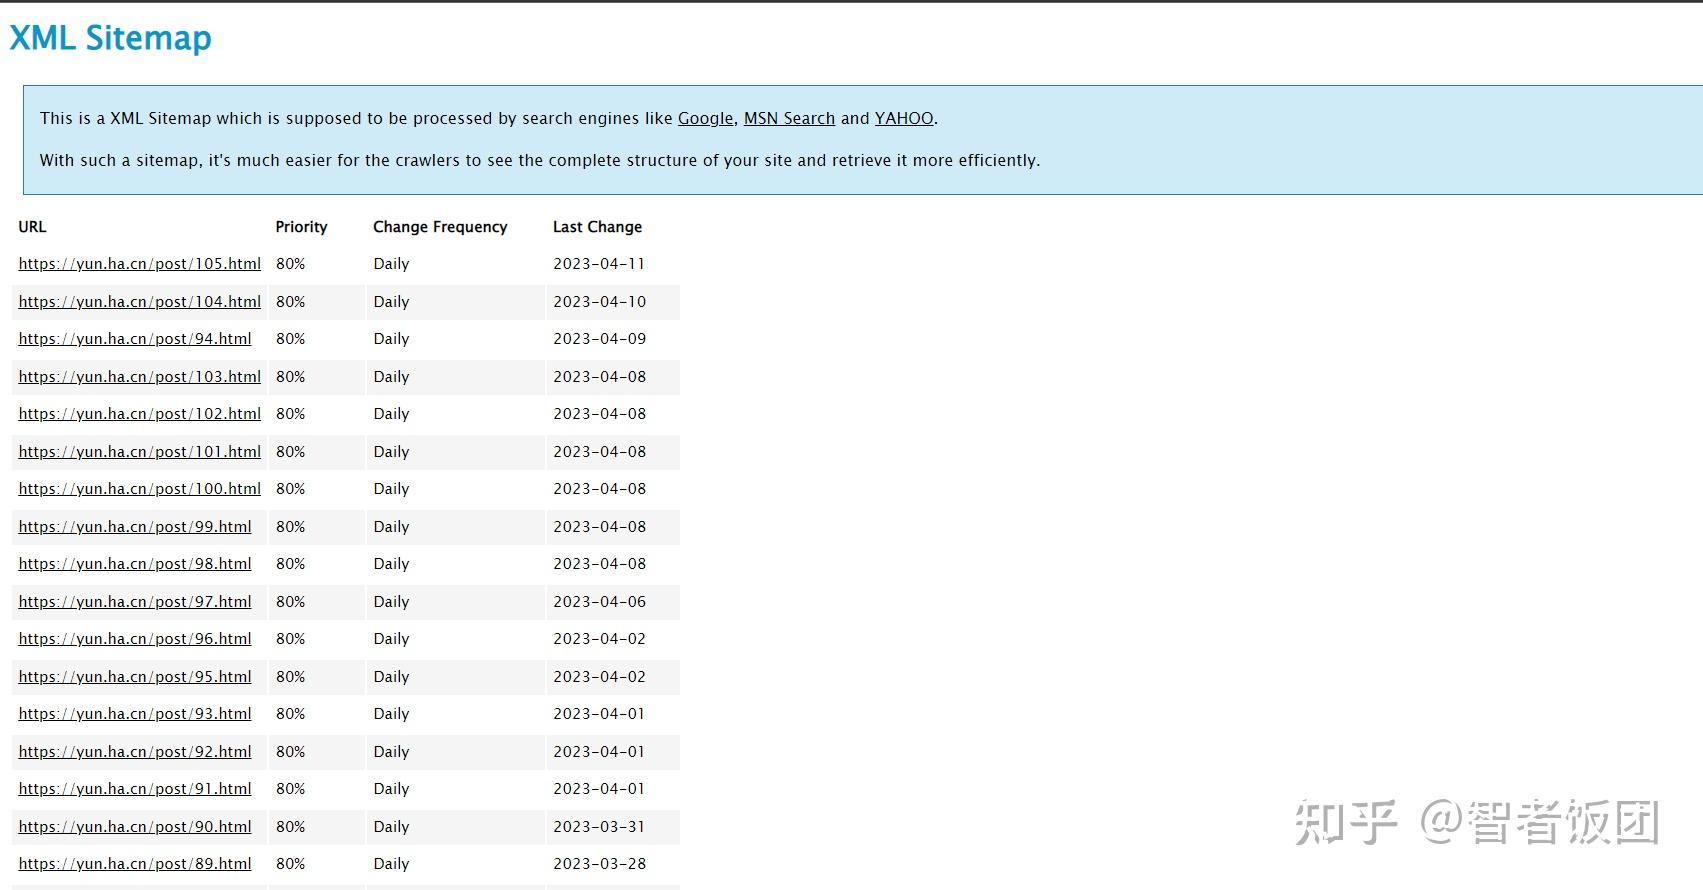Click the Daily frequency for post/100.html
This screenshot has width=1703, height=890.
391,489
